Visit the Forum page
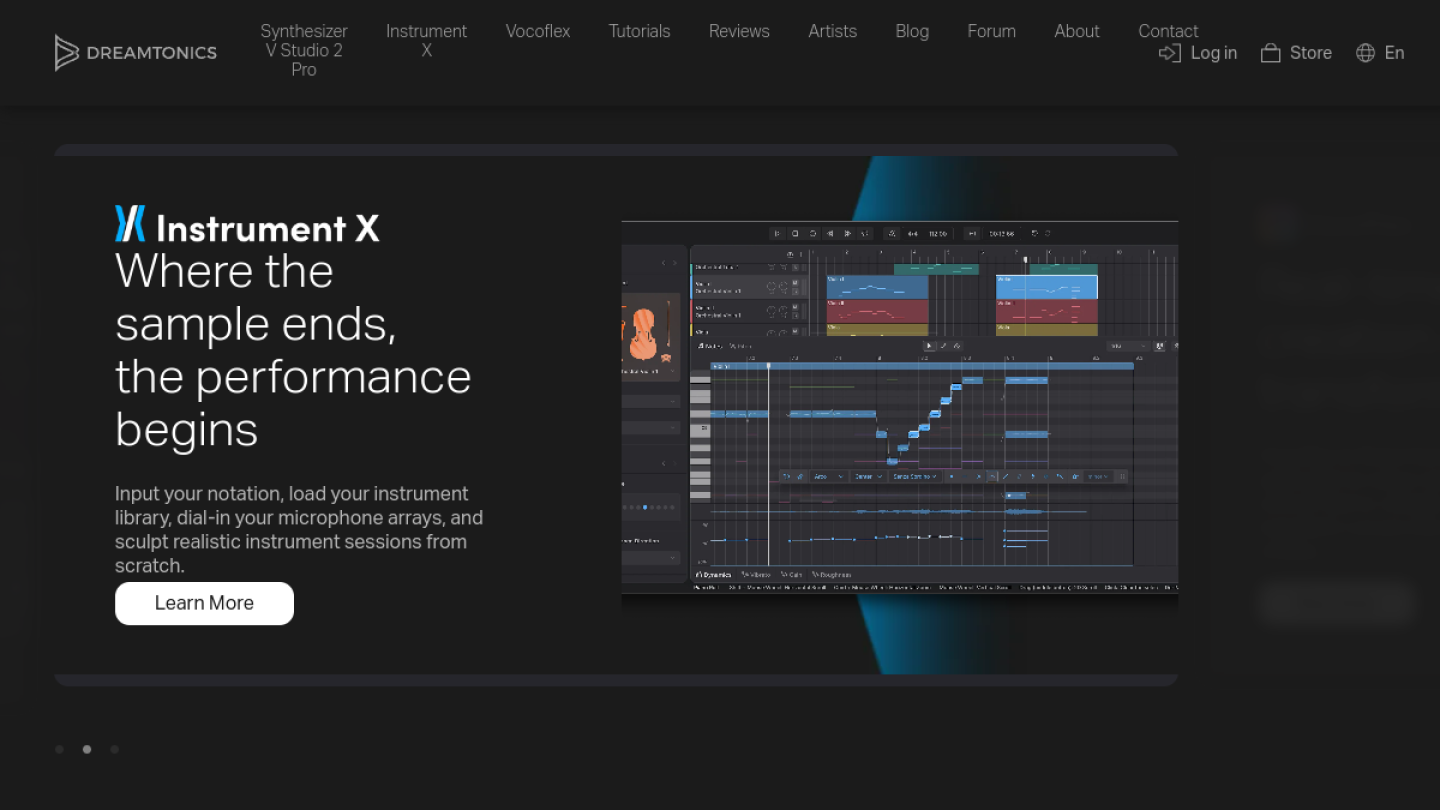This screenshot has height=810, width=1440. [992, 31]
